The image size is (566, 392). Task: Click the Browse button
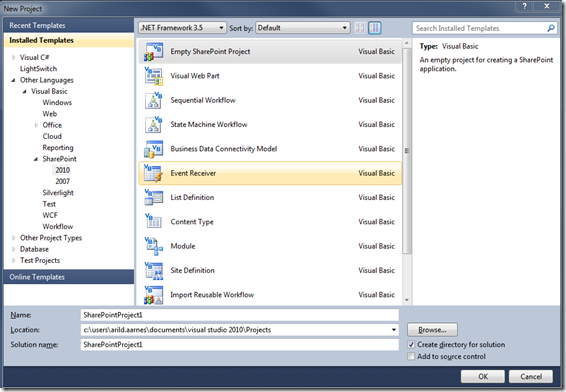click(x=432, y=330)
